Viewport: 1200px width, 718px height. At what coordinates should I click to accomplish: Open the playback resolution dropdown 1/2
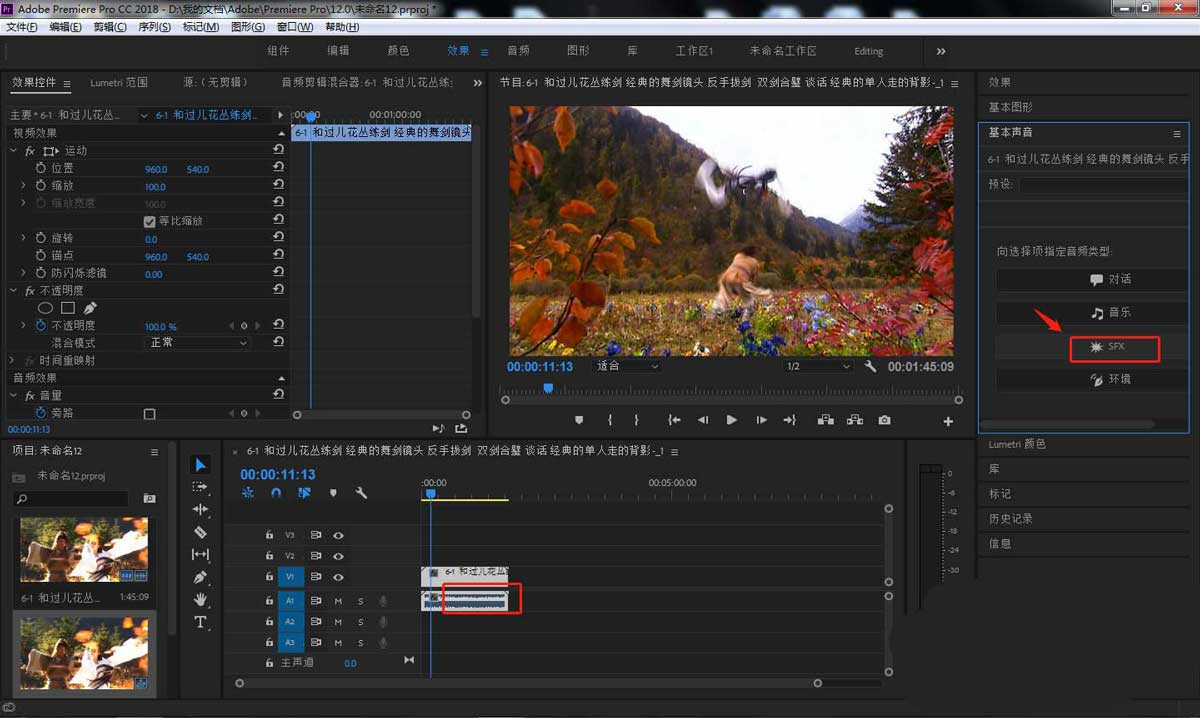[x=818, y=367]
